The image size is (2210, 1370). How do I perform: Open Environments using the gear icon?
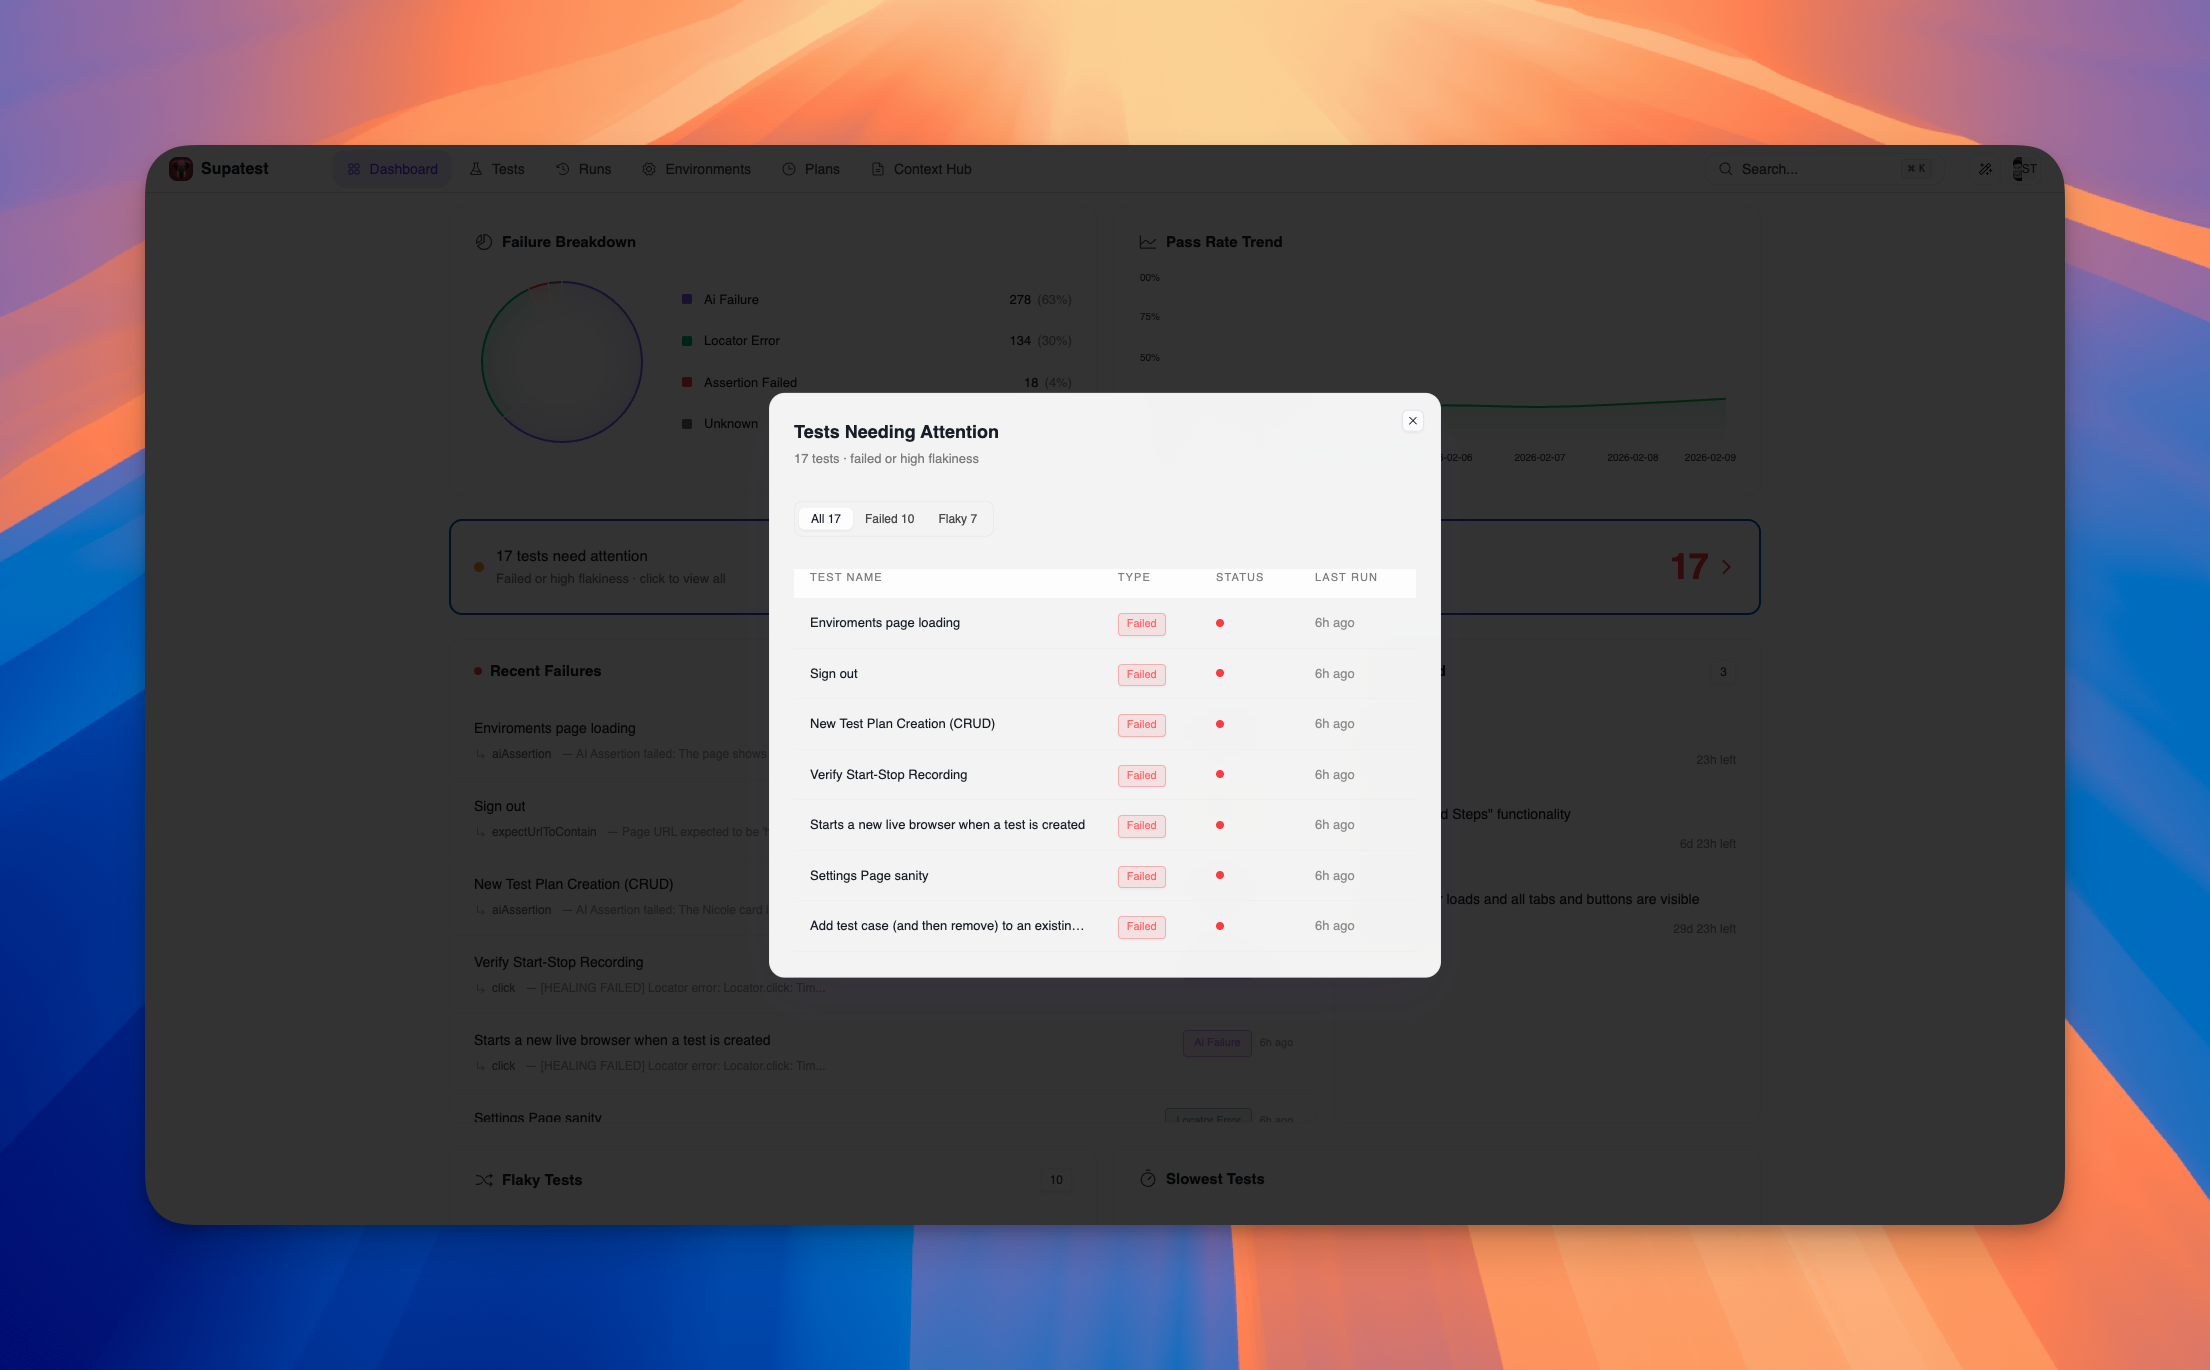(648, 168)
